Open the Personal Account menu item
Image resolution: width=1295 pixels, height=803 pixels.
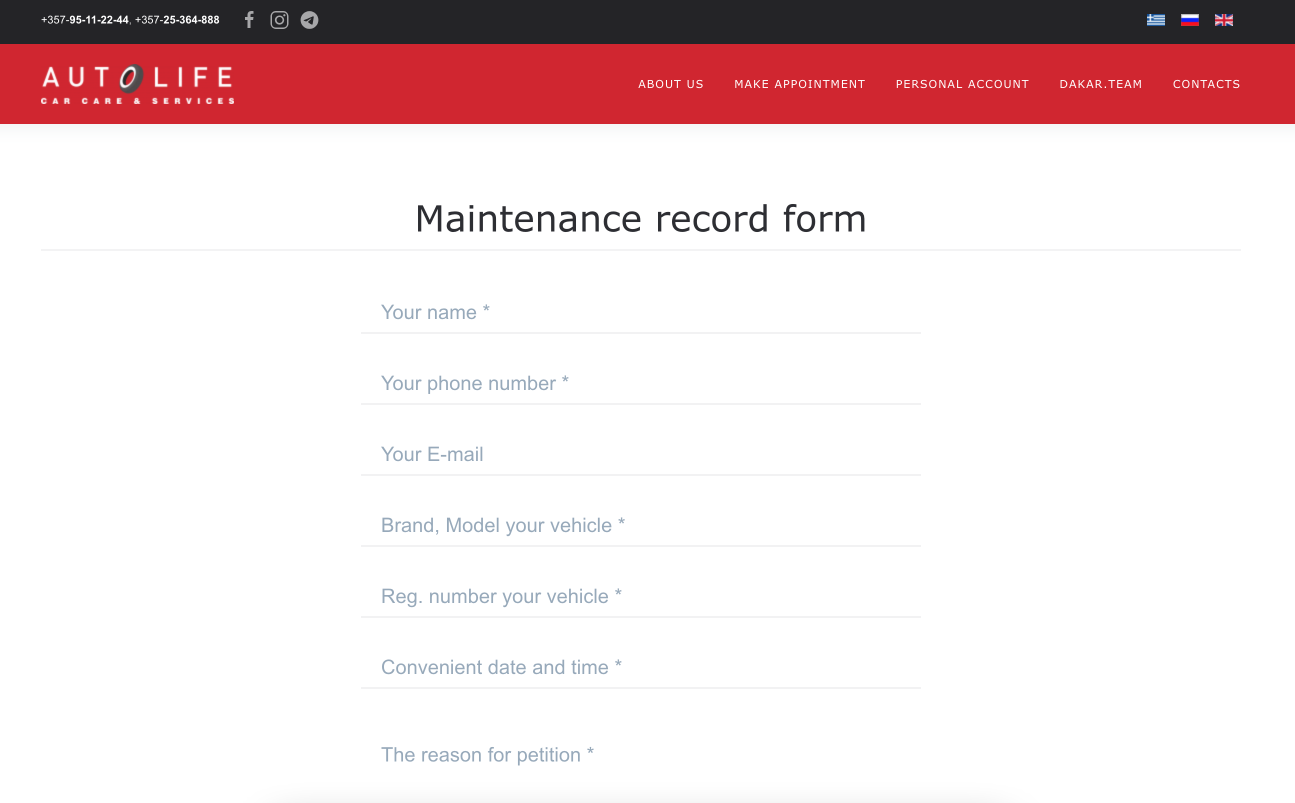coord(962,84)
